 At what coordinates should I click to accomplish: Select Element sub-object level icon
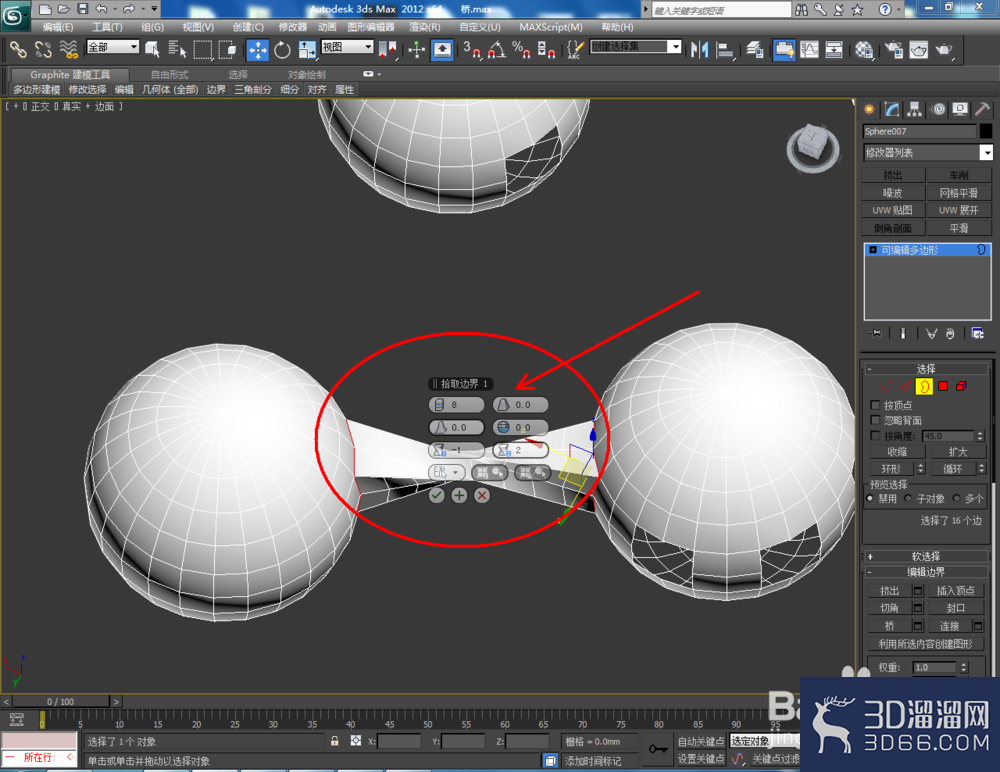[x=961, y=386]
